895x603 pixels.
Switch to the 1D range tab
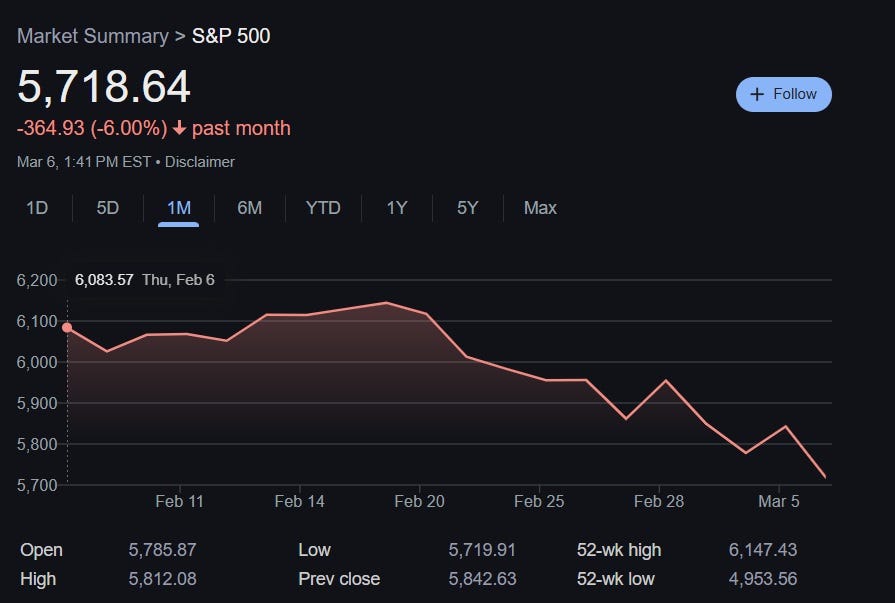click(37, 208)
